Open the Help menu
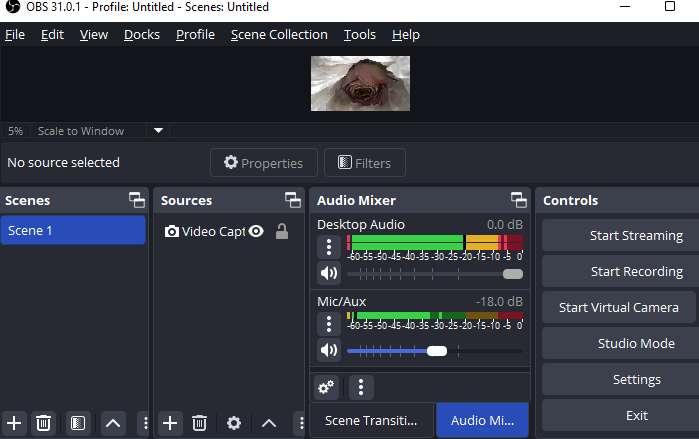Screen dimensions: 699x439 tap(406, 35)
